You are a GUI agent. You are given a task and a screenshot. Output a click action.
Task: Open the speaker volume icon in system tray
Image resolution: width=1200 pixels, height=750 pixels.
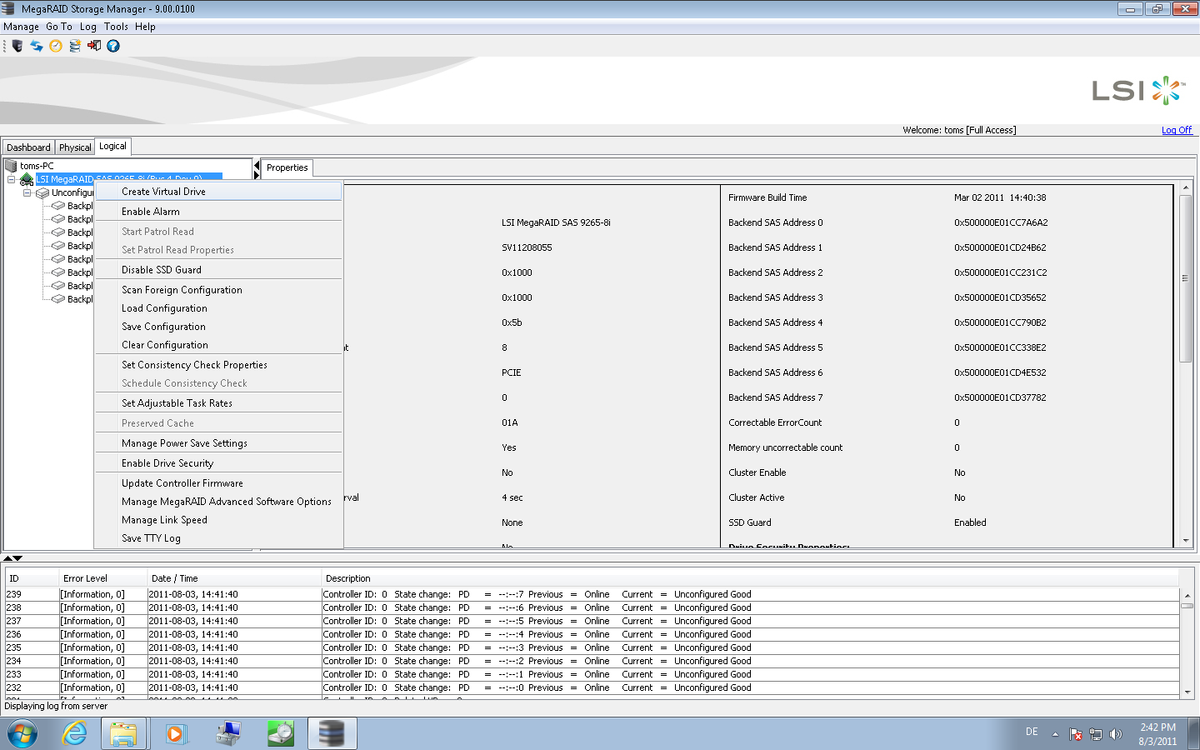[1113, 734]
